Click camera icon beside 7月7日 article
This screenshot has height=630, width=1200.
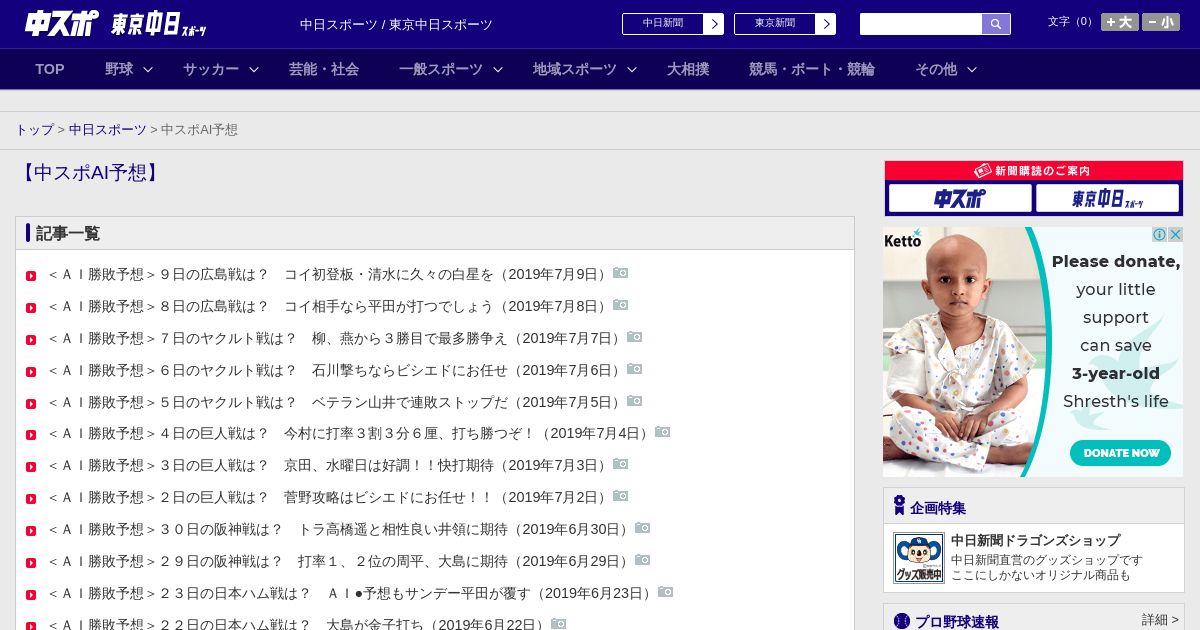click(x=635, y=337)
